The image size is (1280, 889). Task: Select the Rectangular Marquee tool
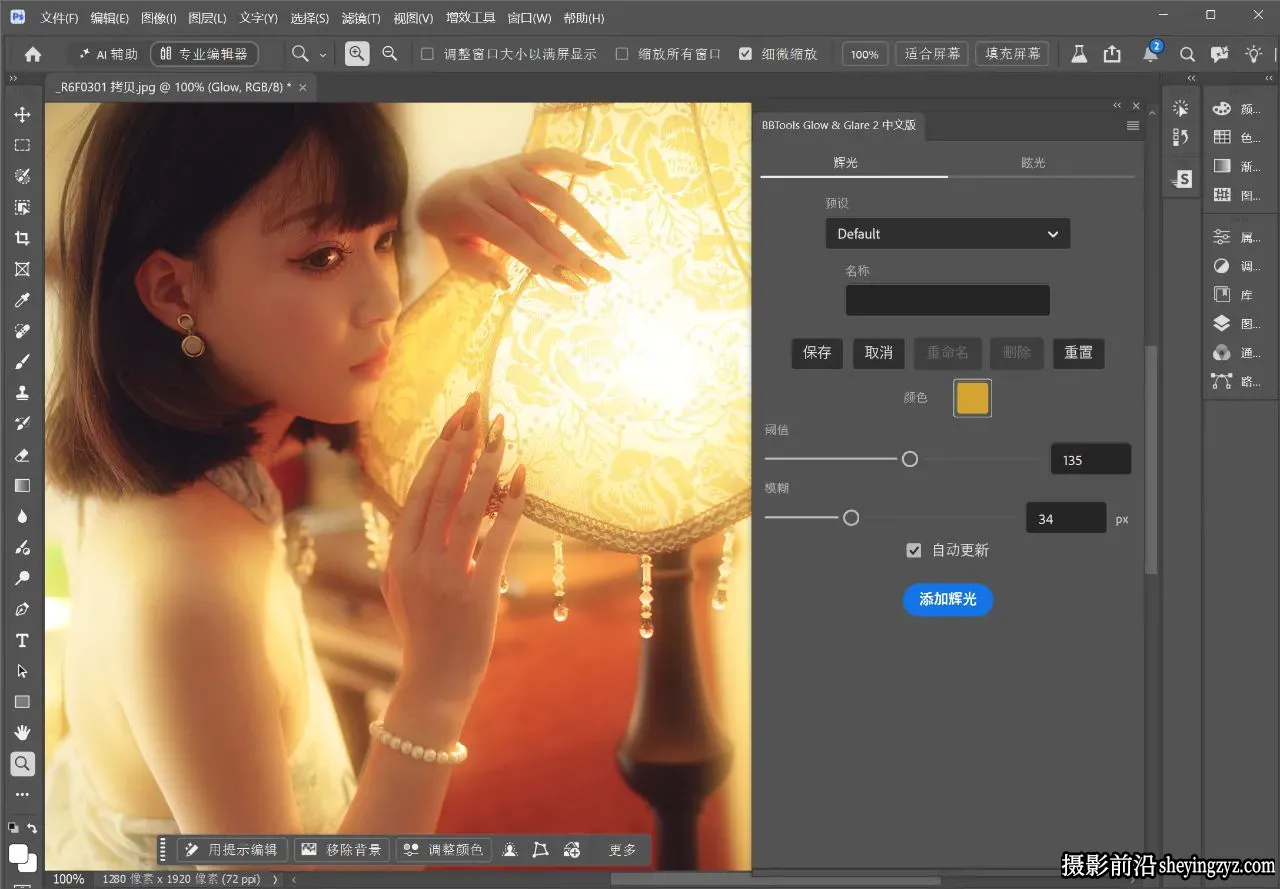(22, 146)
